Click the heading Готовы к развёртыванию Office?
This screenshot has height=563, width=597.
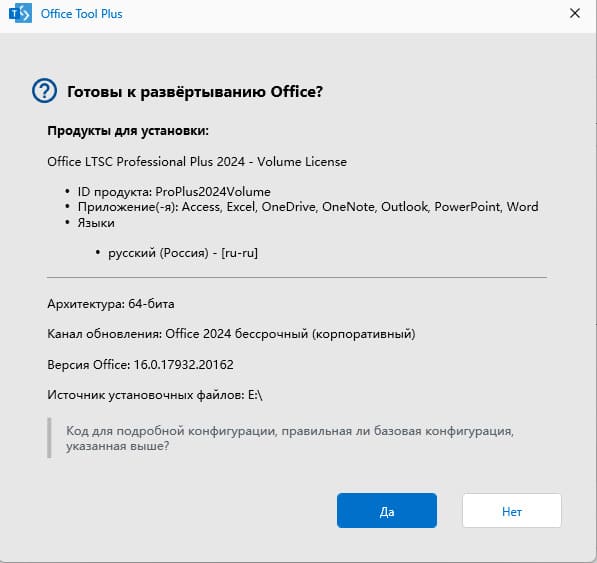[195, 92]
